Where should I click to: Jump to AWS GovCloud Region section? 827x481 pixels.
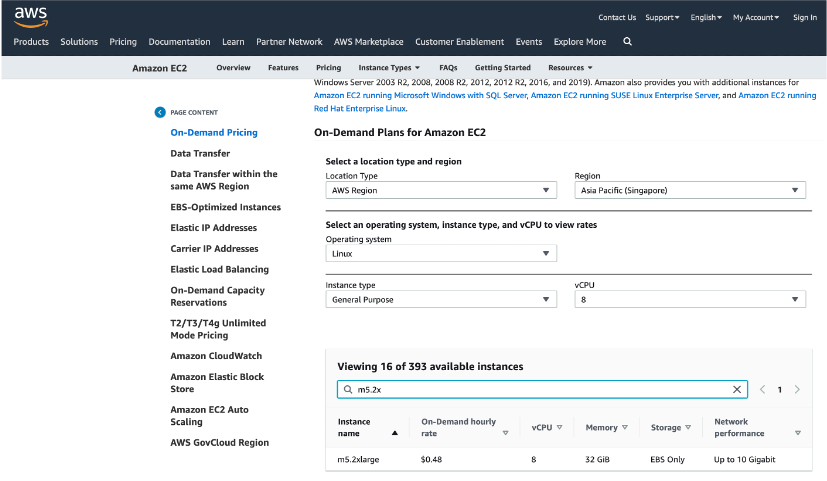coord(219,442)
